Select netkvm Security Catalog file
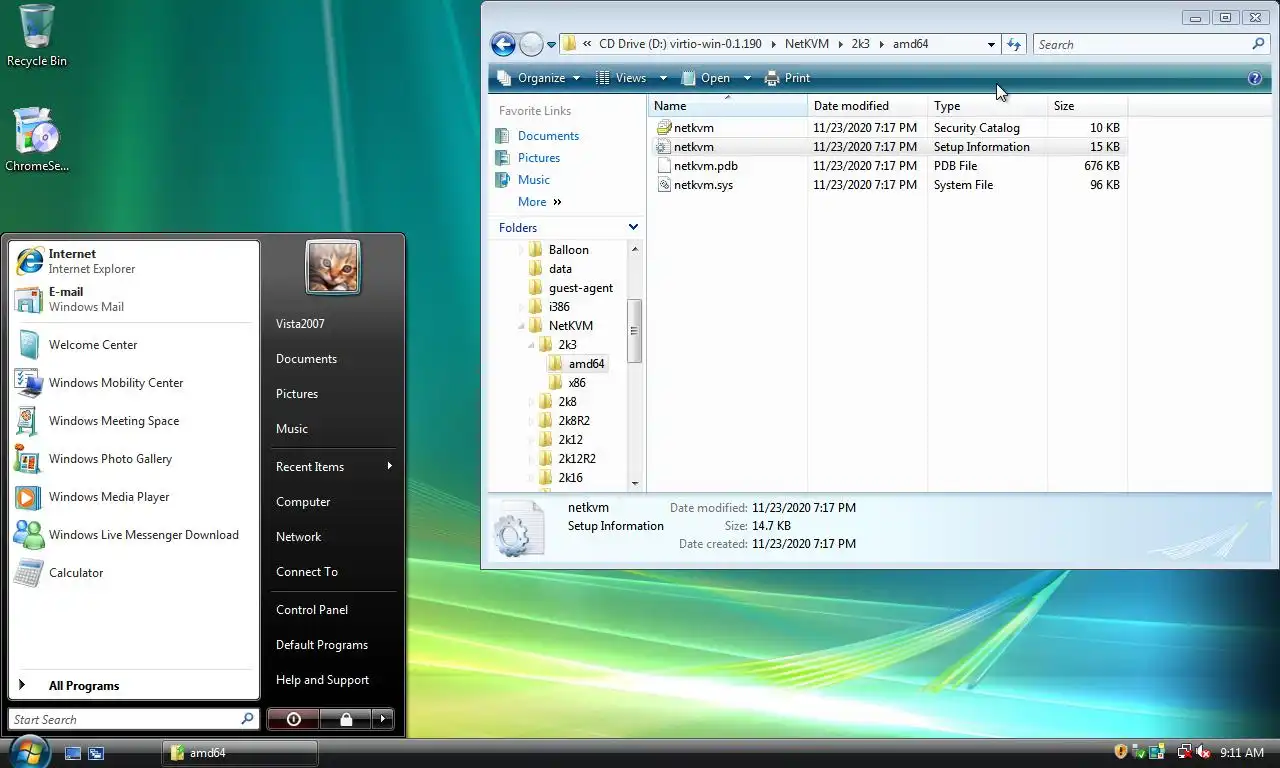The image size is (1280, 768). (693, 128)
